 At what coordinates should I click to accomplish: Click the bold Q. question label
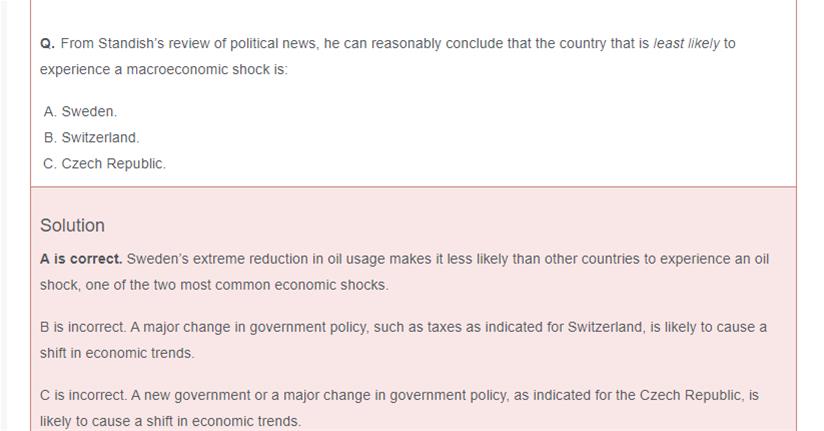[x=47, y=44]
